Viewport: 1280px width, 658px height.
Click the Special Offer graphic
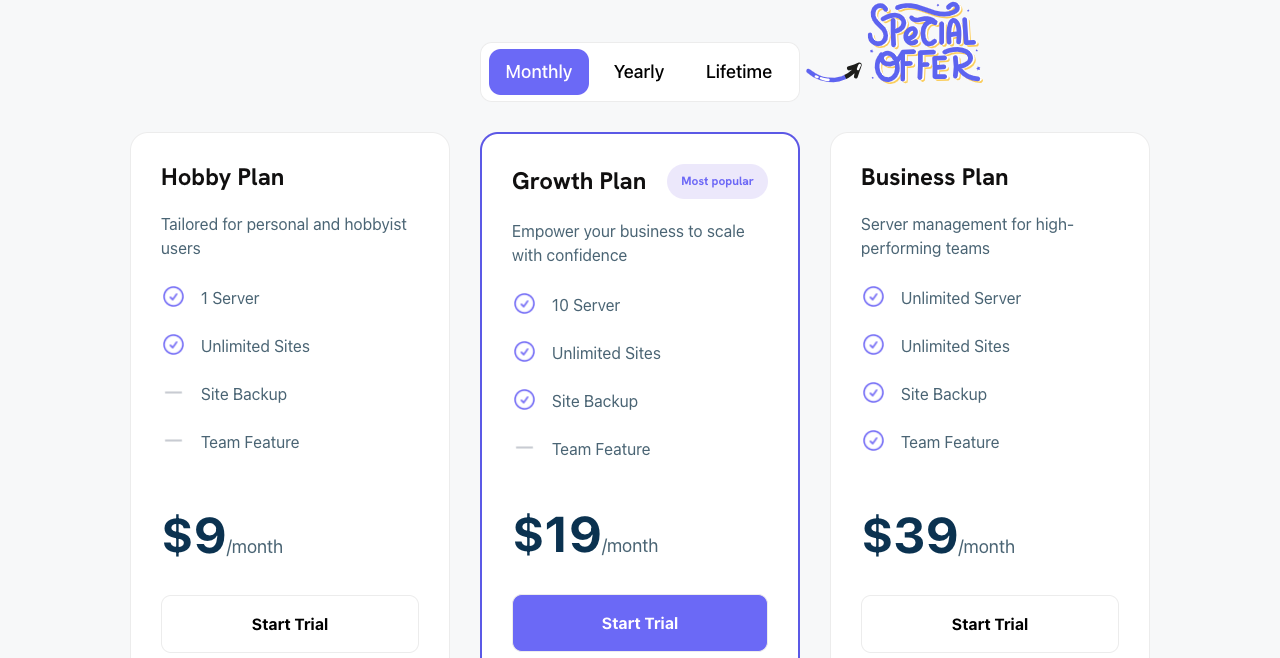tap(923, 44)
